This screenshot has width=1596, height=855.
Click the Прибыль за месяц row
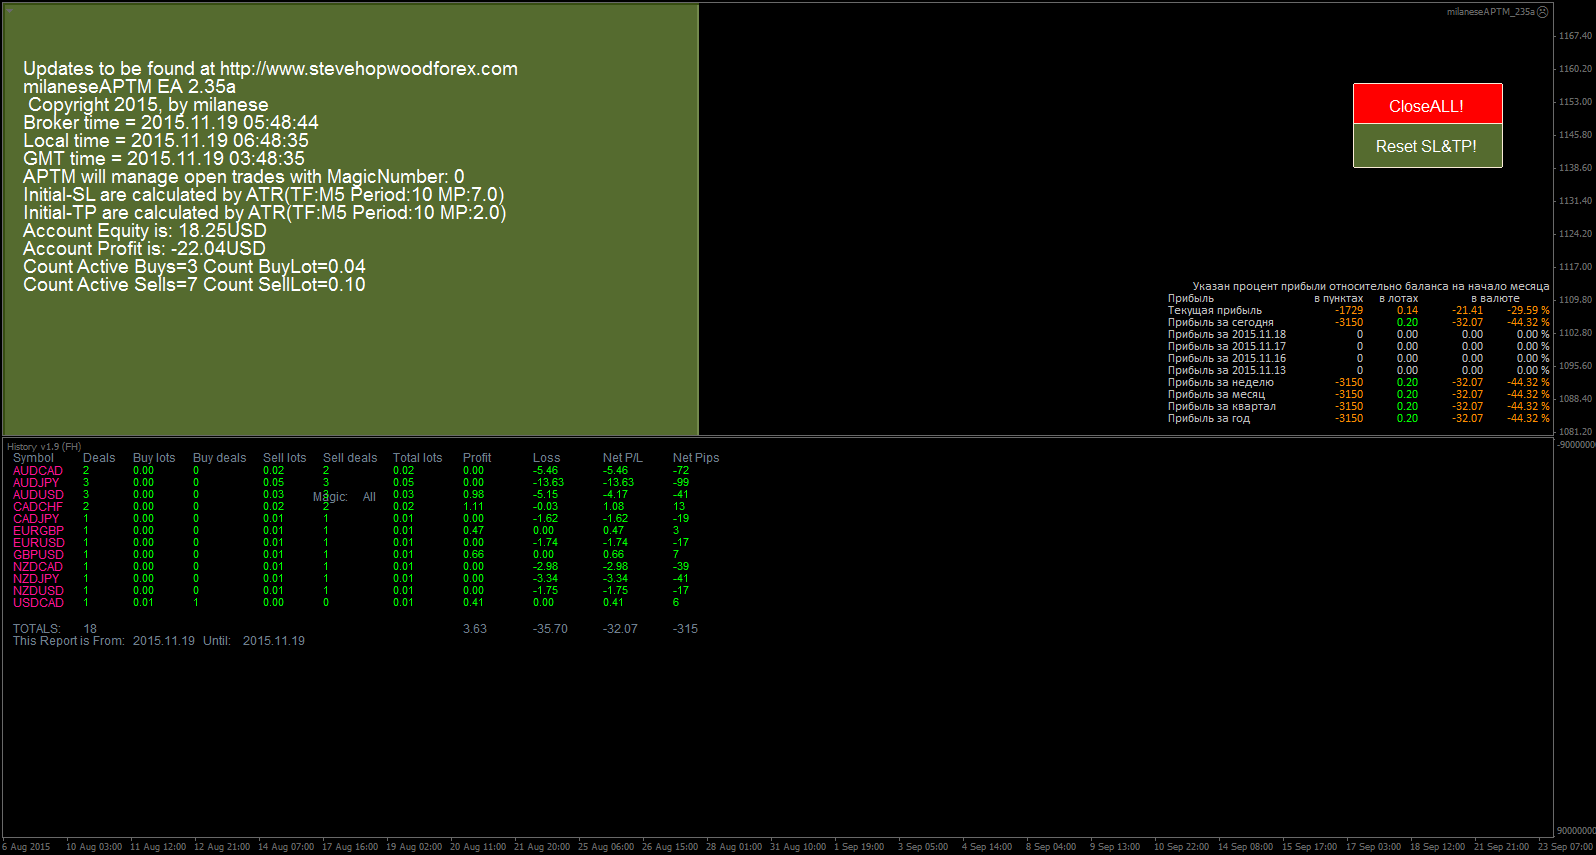pyautogui.click(x=1358, y=395)
